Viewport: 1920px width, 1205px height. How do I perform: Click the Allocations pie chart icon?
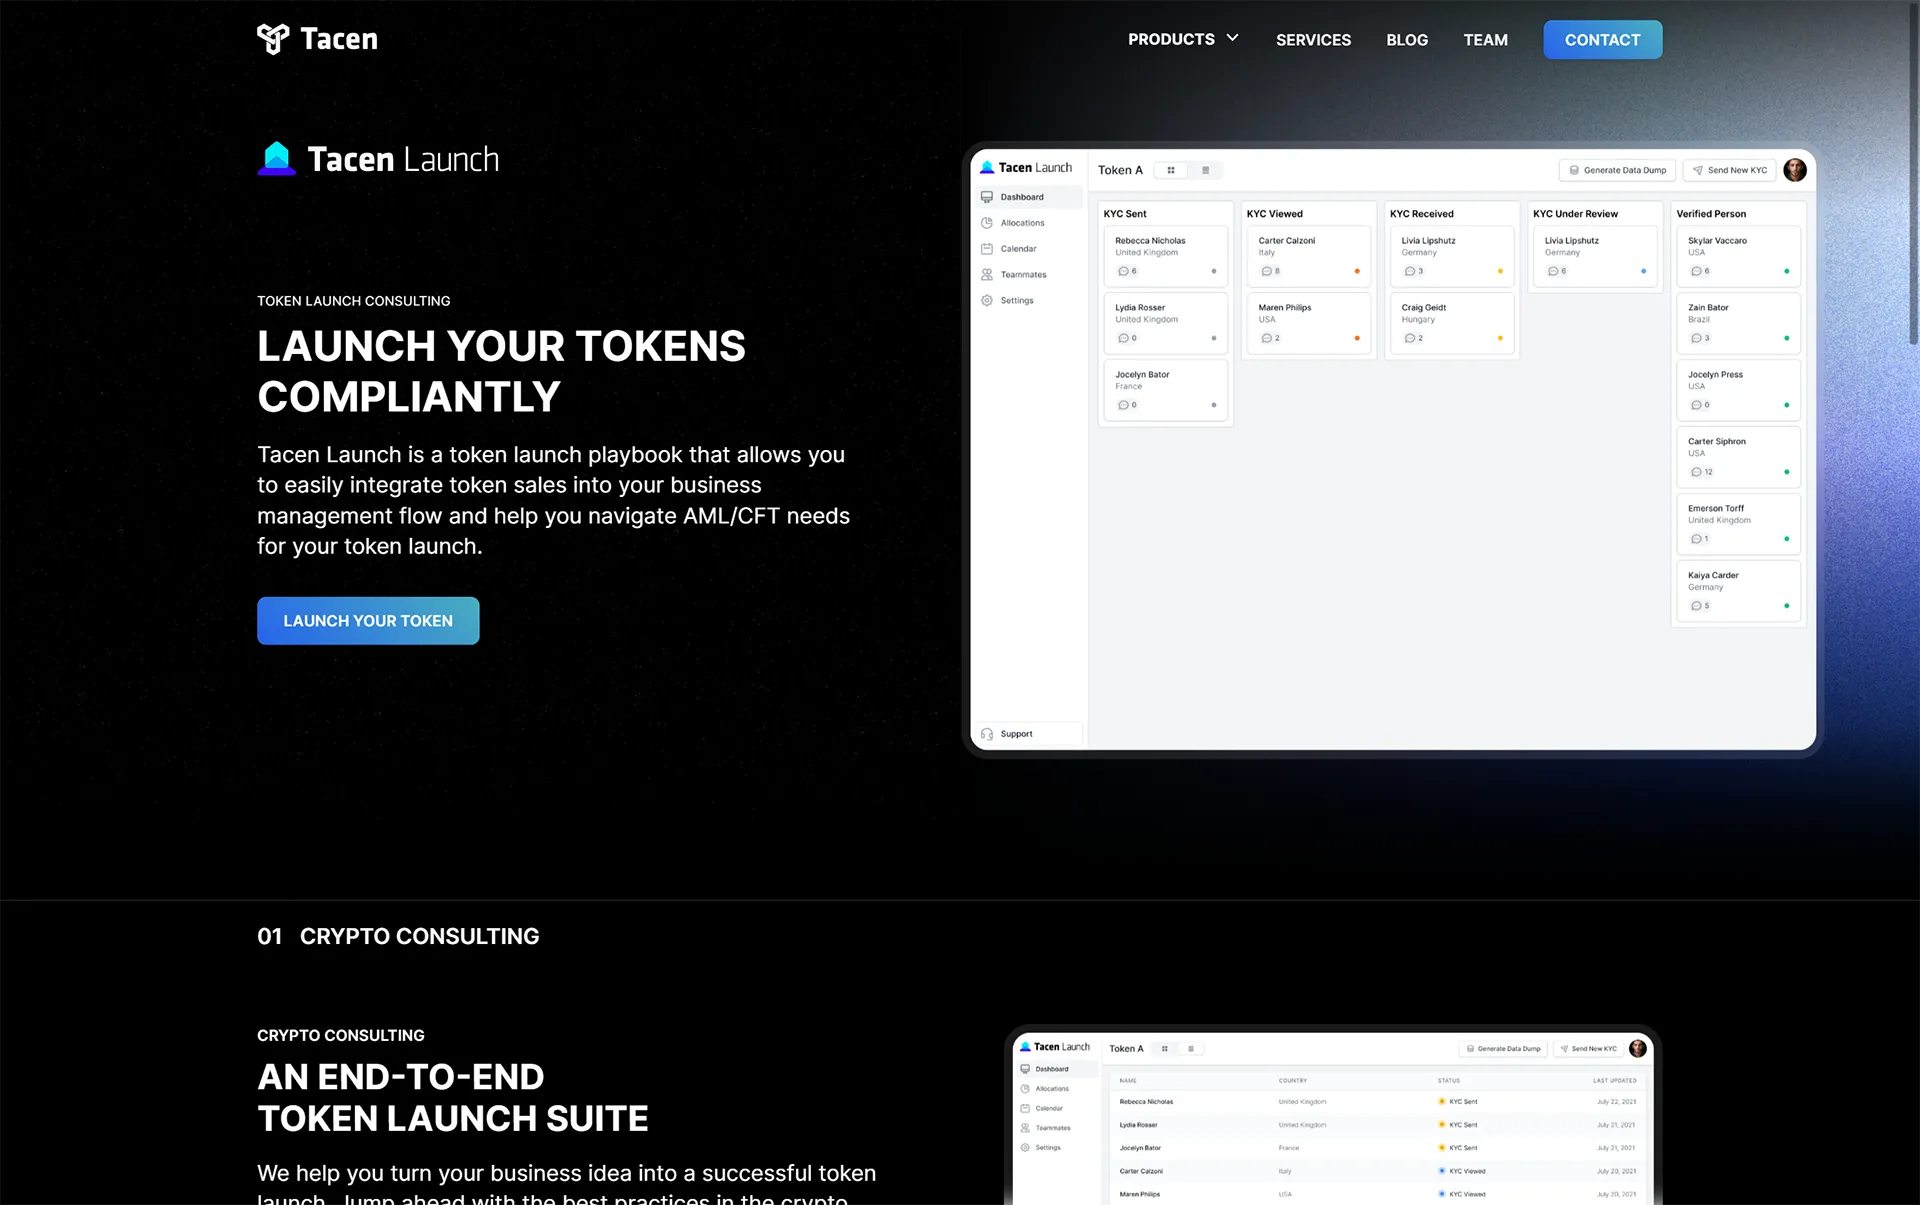pyautogui.click(x=987, y=223)
